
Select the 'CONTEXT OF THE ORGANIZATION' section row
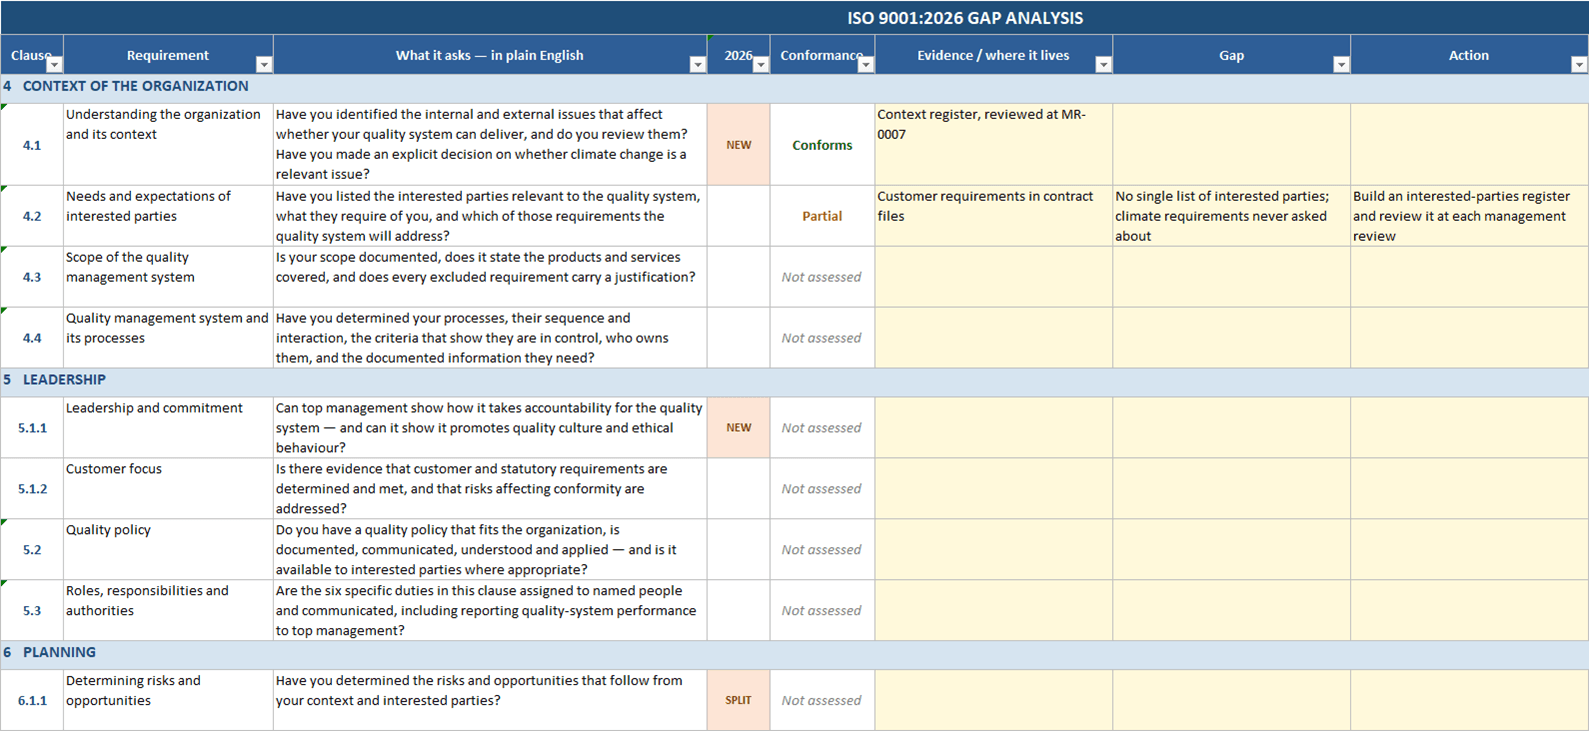point(794,87)
